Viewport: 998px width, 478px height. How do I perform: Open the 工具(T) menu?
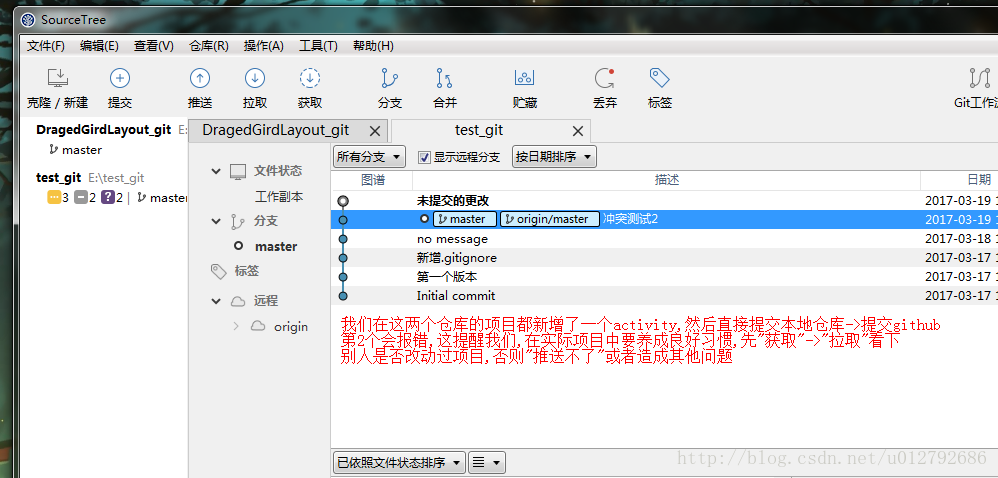pyautogui.click(x=318, y=46)
